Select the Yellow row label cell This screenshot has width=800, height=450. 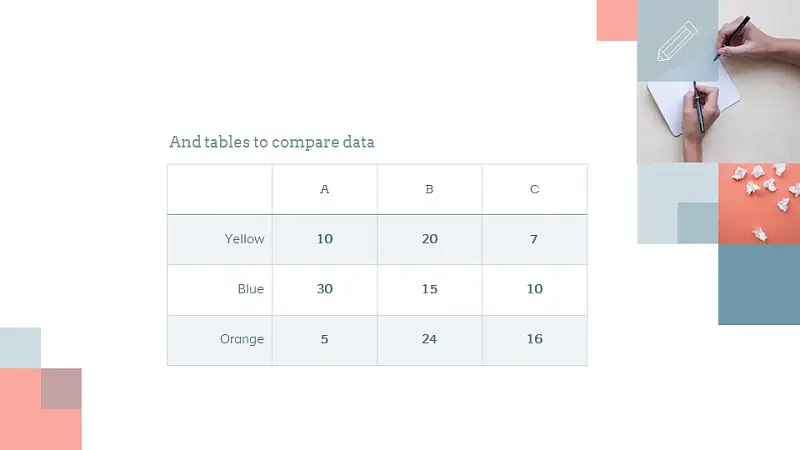220,239
